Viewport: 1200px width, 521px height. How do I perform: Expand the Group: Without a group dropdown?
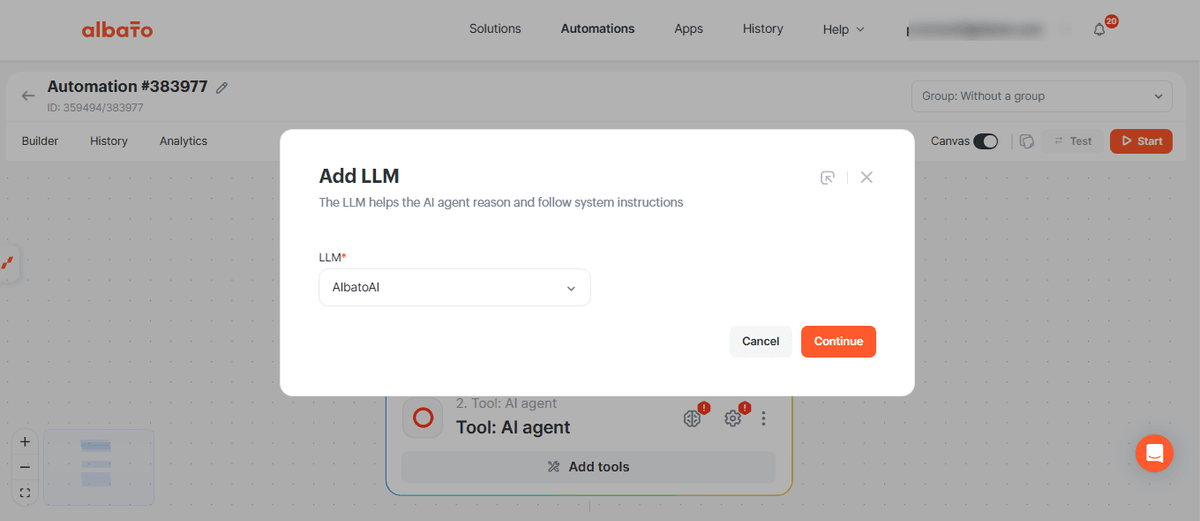coord(1042,96)
